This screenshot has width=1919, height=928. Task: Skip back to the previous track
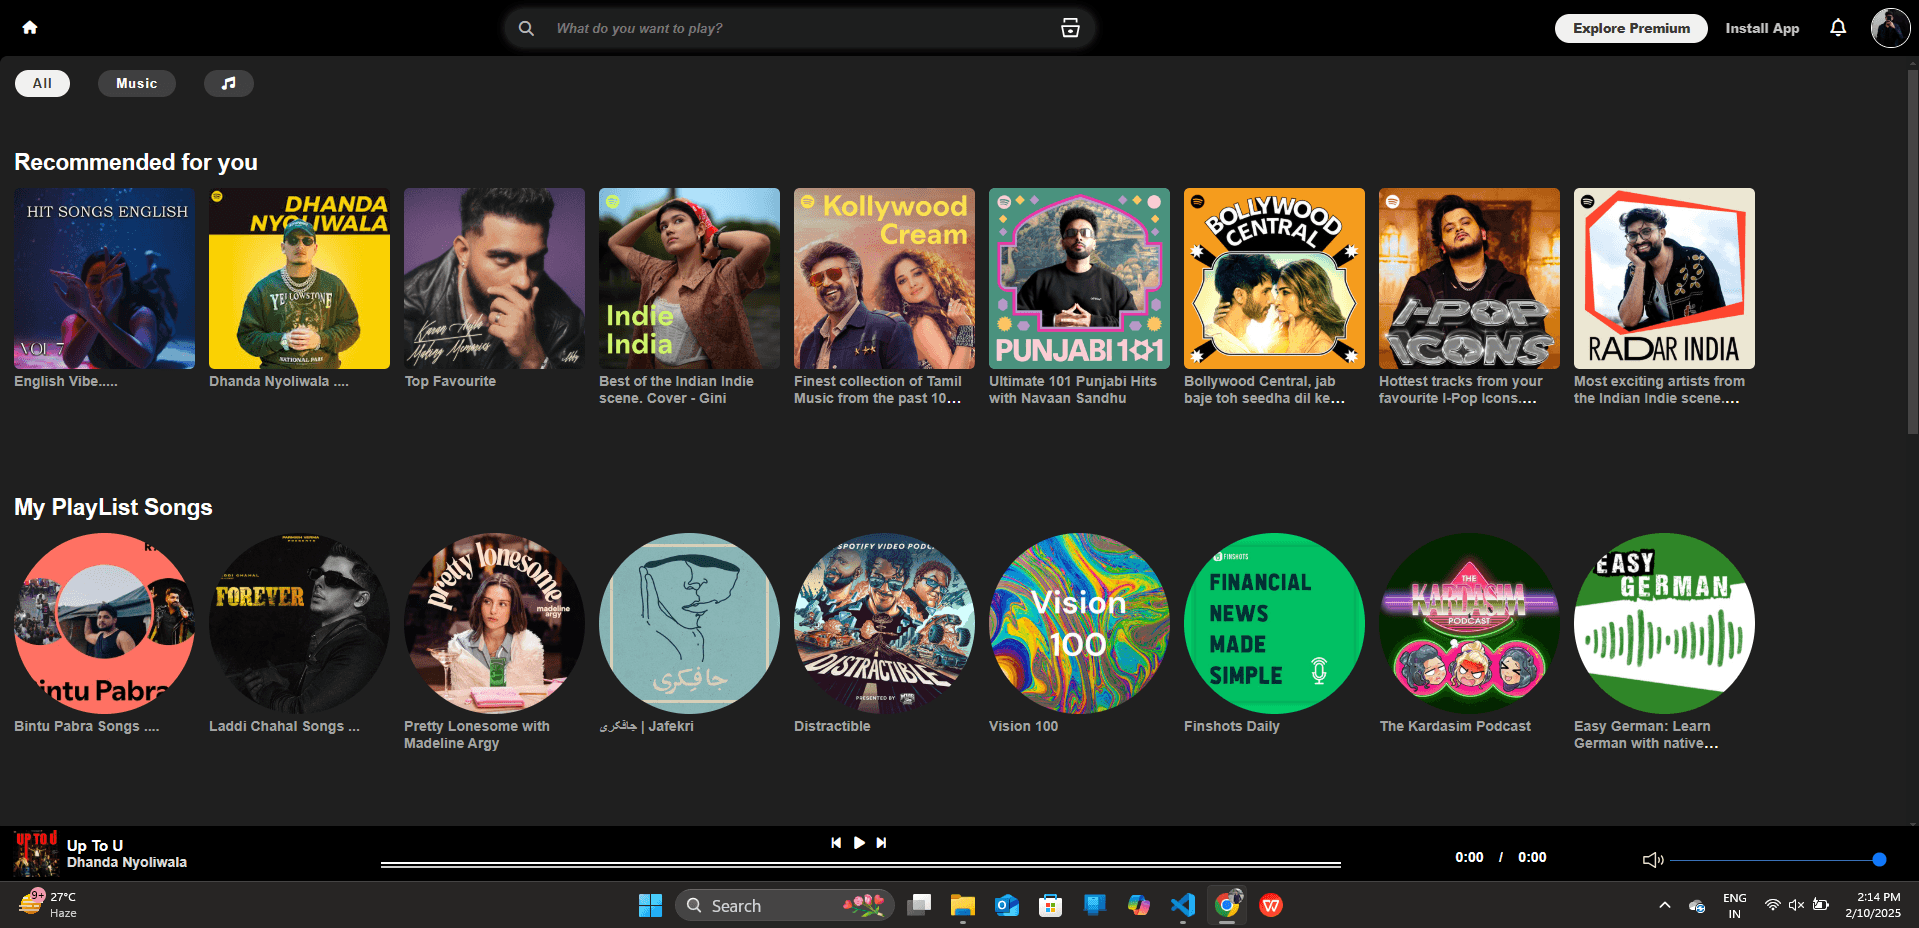(x=836, y=843)
